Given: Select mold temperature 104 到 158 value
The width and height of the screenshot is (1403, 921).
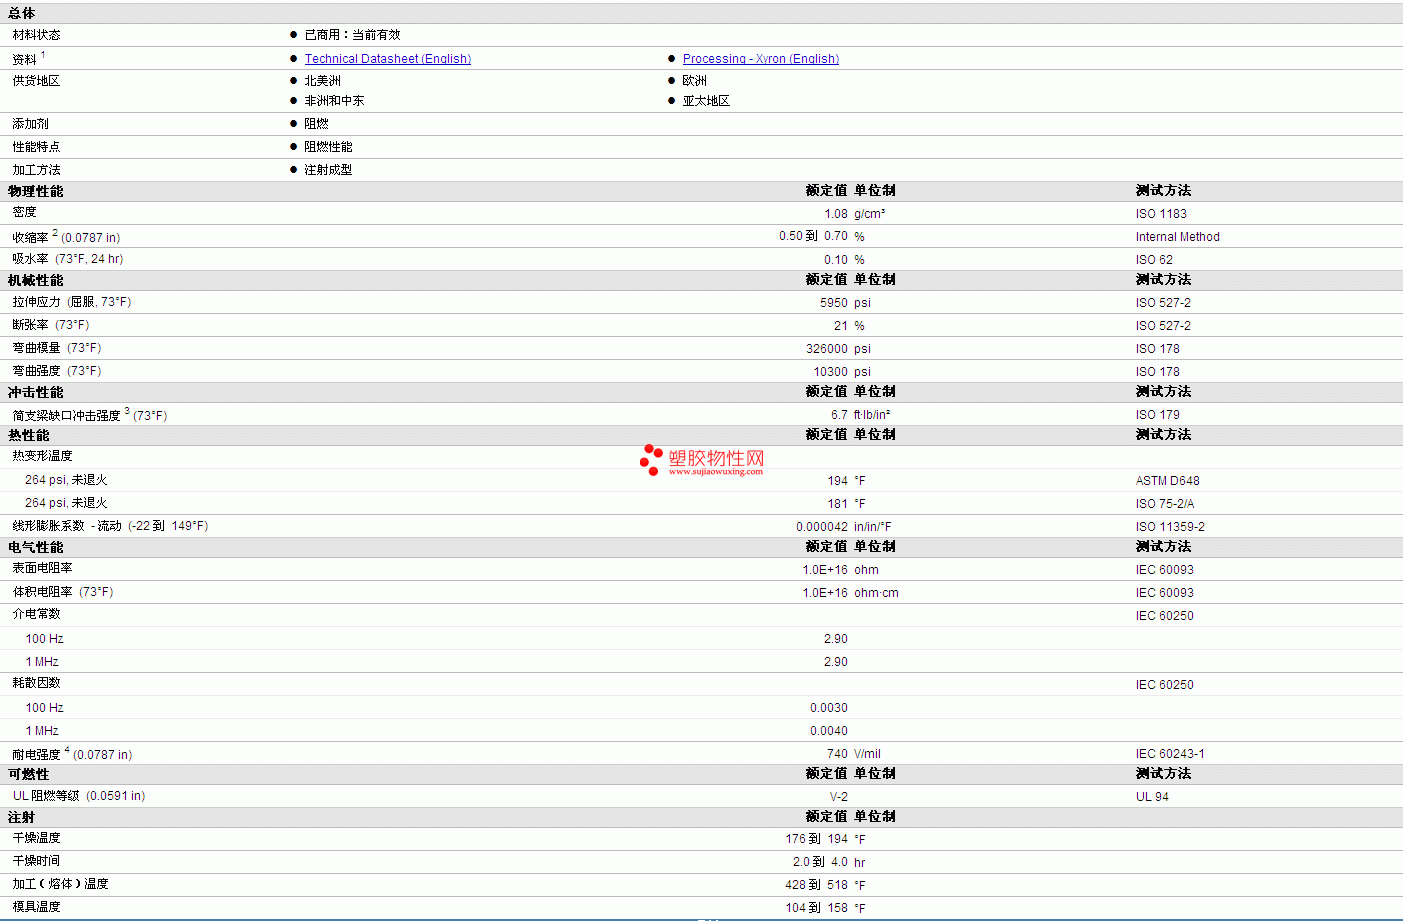Looking at the screenshot, I should coord(816,908).
